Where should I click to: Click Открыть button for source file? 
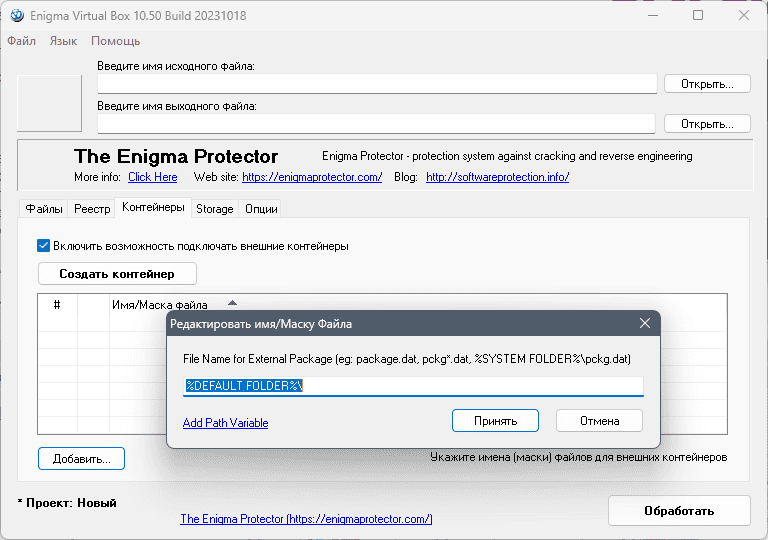707,84
